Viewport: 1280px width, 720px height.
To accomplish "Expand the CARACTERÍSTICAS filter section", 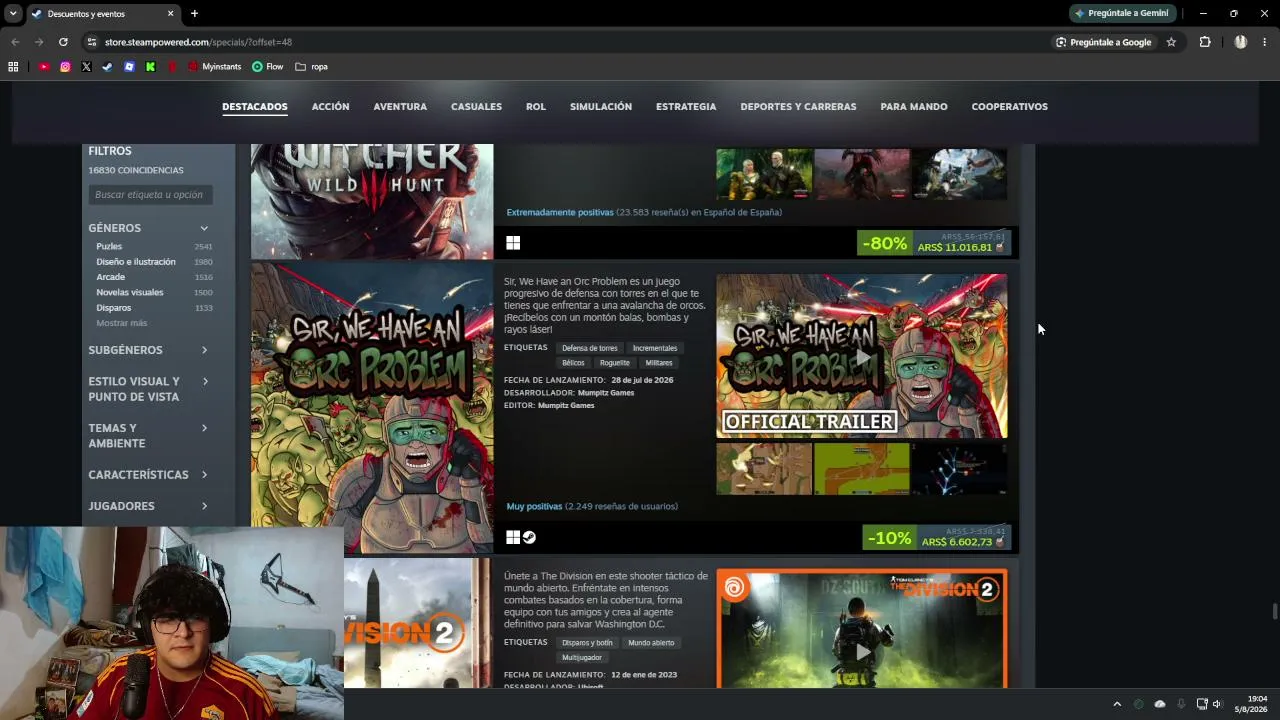I will coord(204,475).
